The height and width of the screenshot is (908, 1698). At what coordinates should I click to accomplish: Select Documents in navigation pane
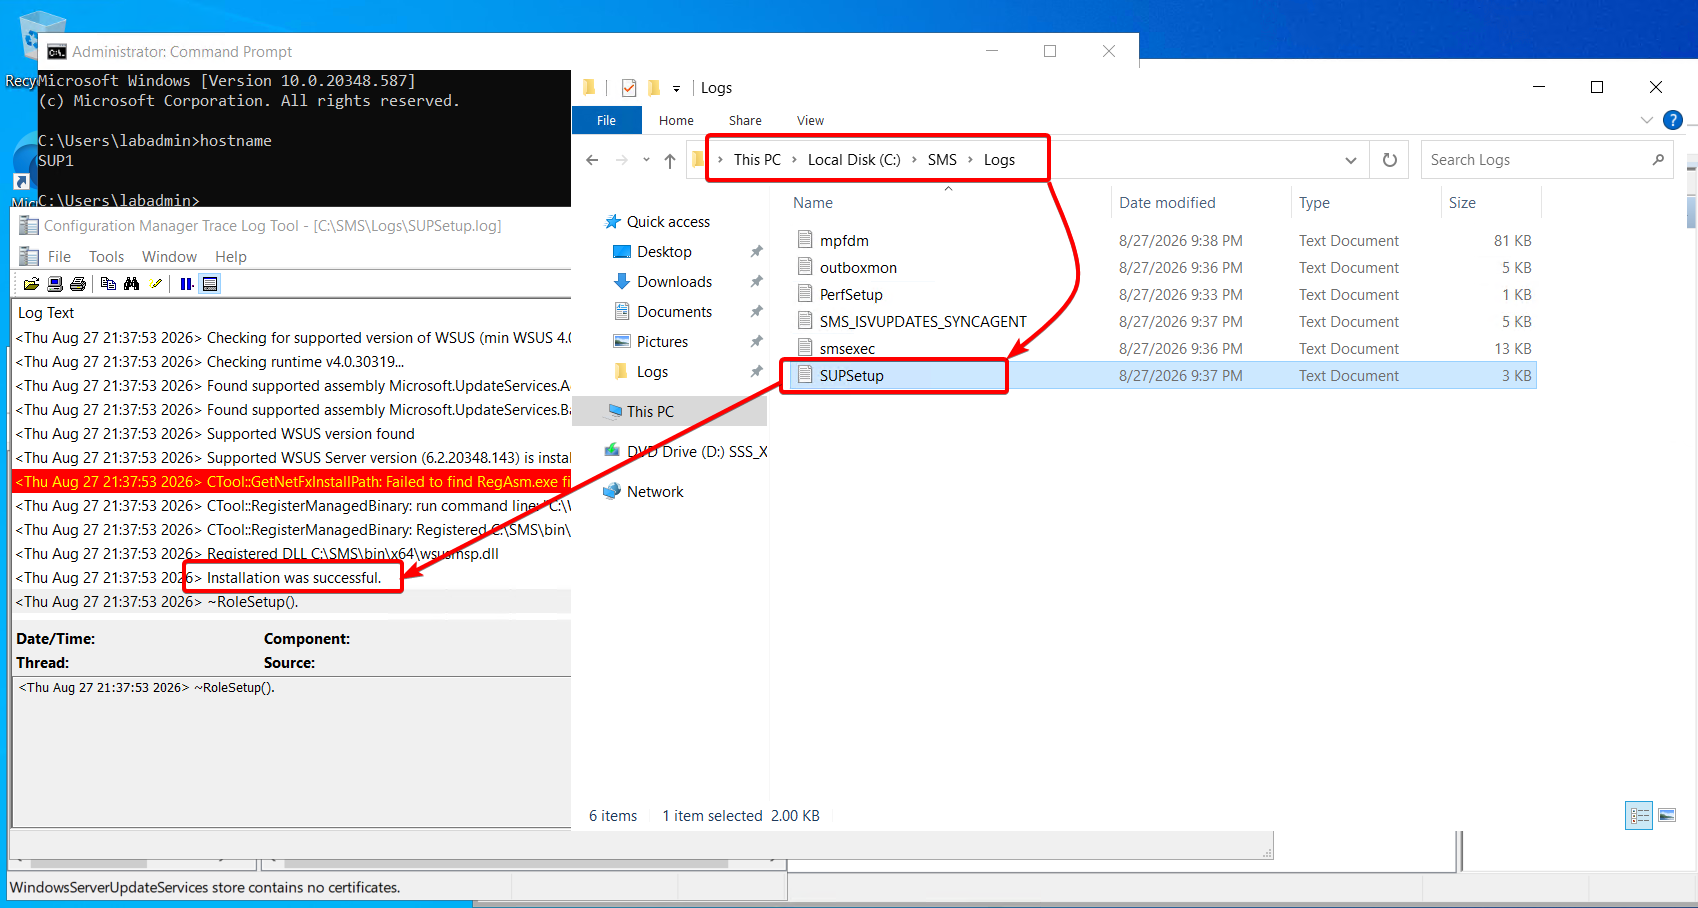(x=674, y=312)
